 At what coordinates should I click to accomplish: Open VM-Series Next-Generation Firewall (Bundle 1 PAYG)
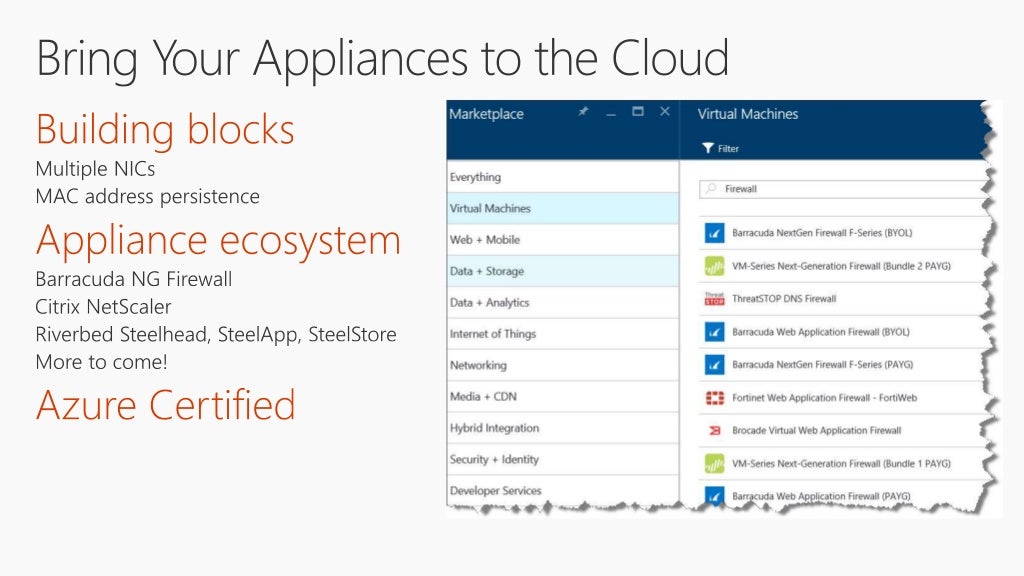click(841, 464)
